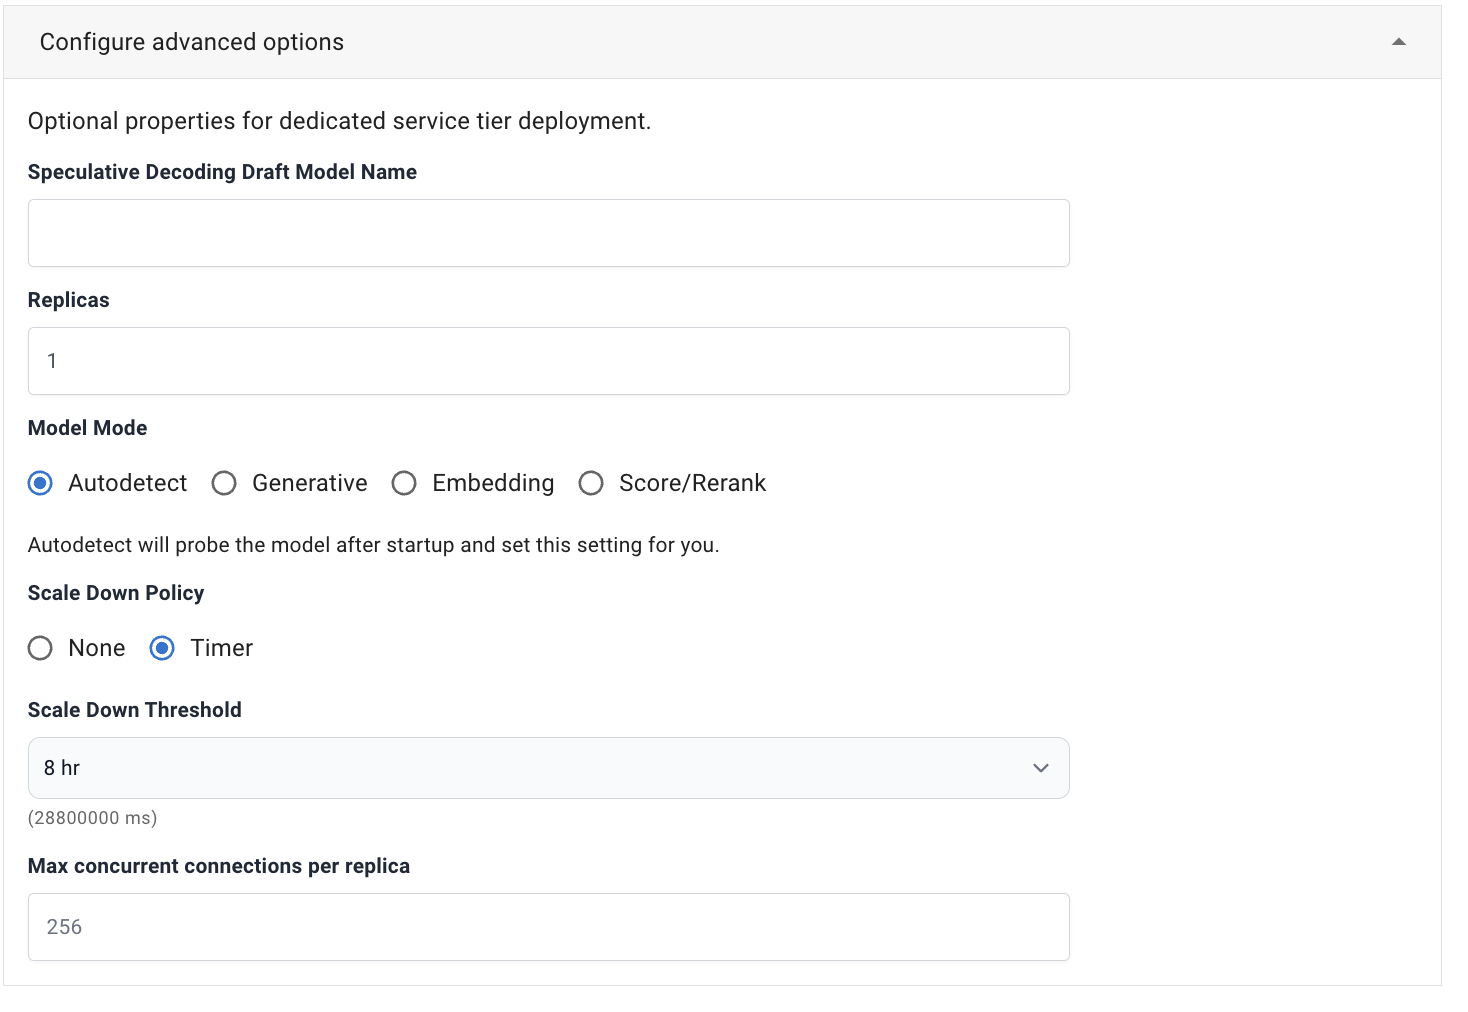Click the Replicas field label
This screenshot has height=1012, width=1468.
(69, 300)
